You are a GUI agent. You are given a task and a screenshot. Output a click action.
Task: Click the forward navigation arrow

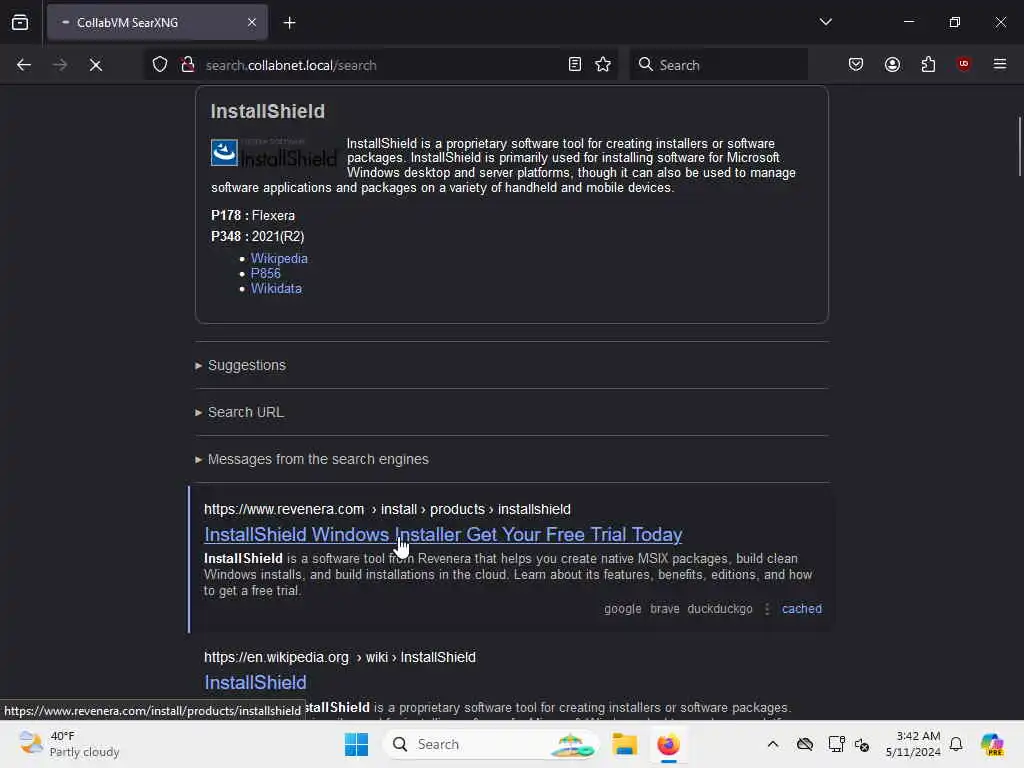59,65
